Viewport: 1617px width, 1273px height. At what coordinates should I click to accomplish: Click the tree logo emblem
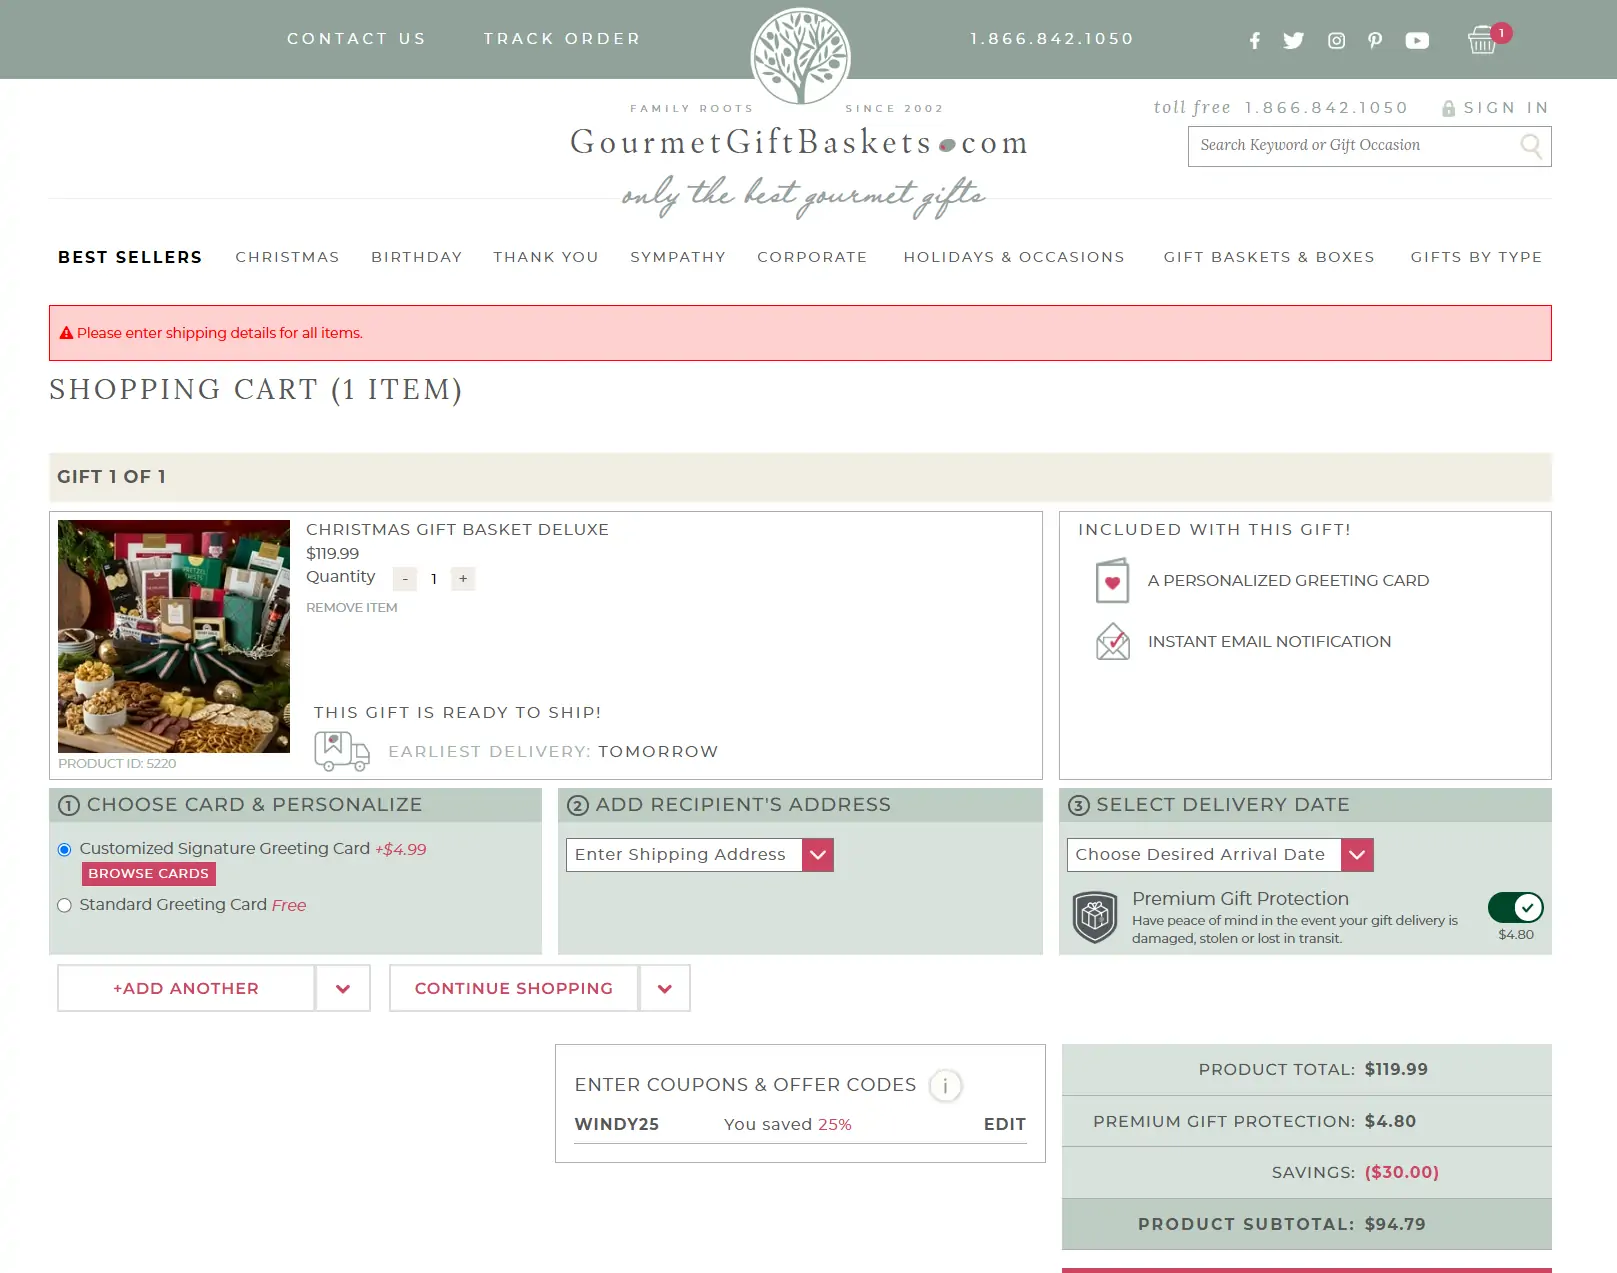pyautogui.click(x=800, y=56)
